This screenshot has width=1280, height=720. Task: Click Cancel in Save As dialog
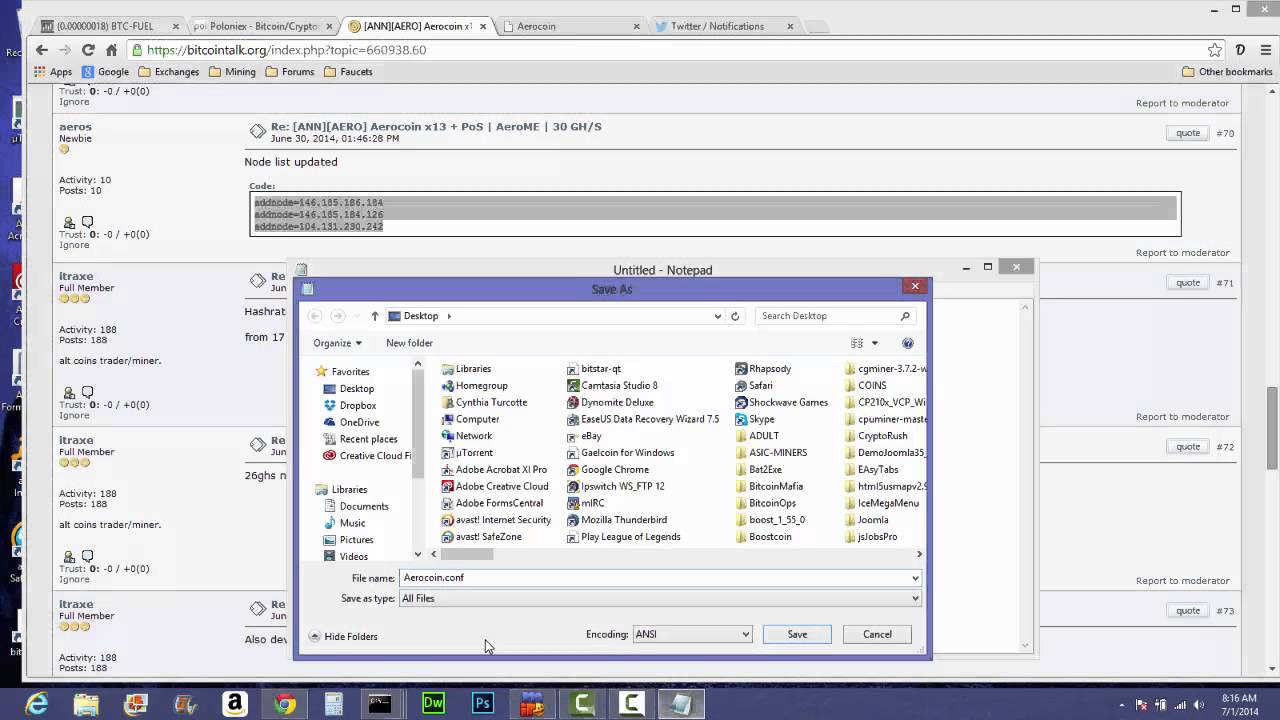coord(877,634)
